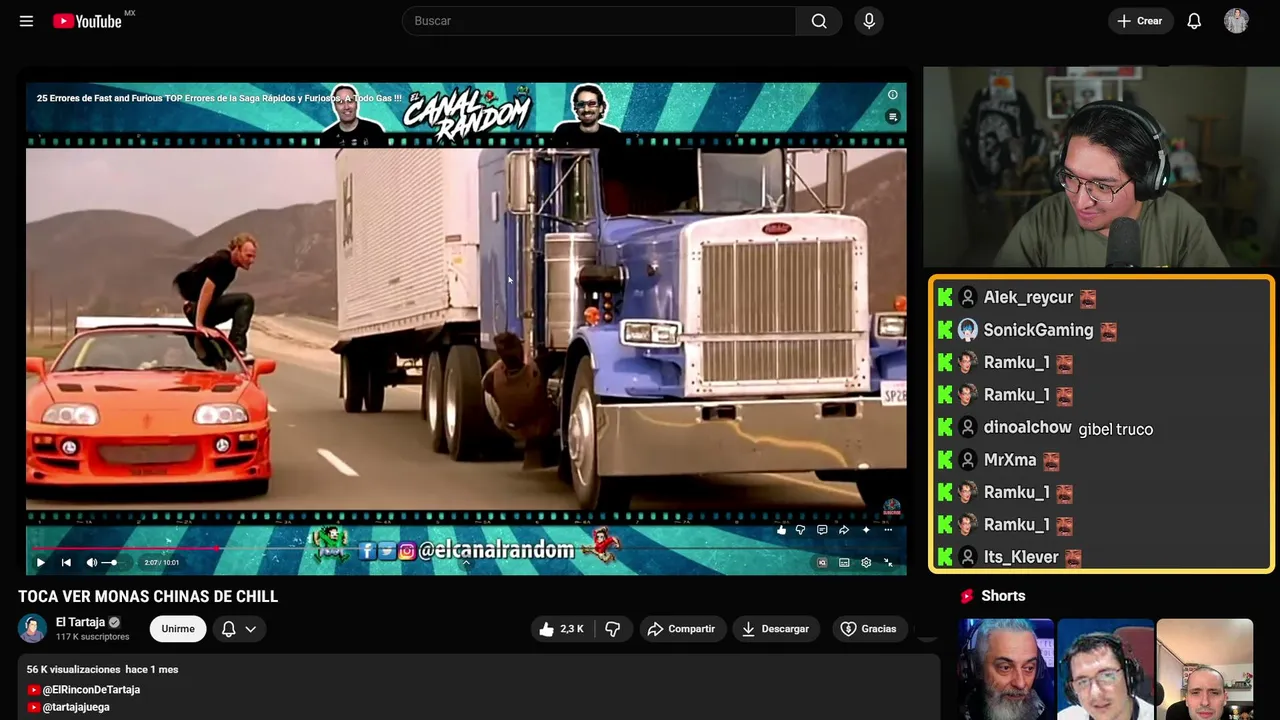The height and width of the screenshot is (720, 1280).
Task: Click the Crear create button
Action: pyautogui.click(x=1140, y=21)
